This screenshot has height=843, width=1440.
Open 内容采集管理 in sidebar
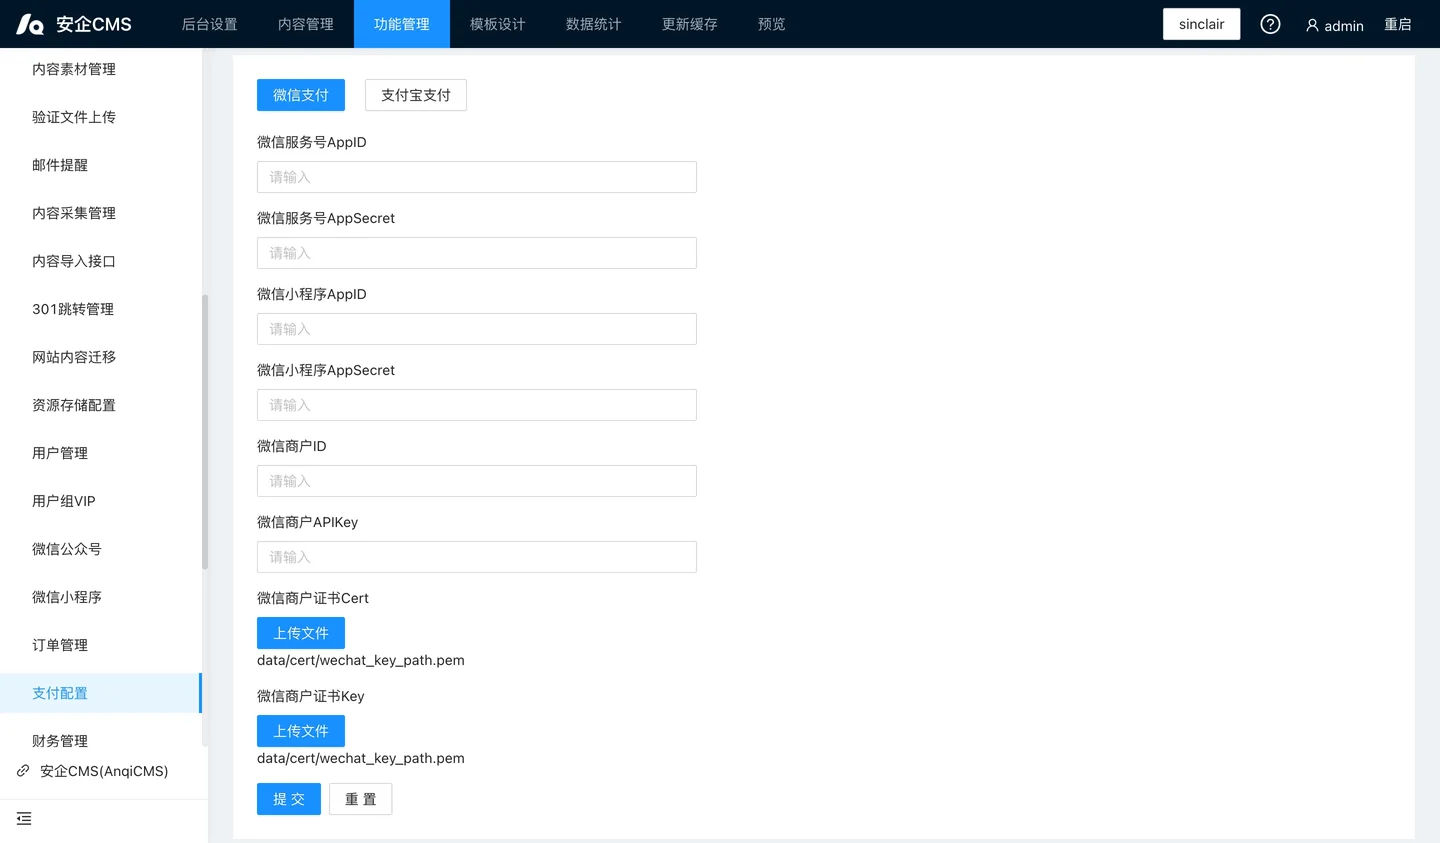(x=100, y=213)
